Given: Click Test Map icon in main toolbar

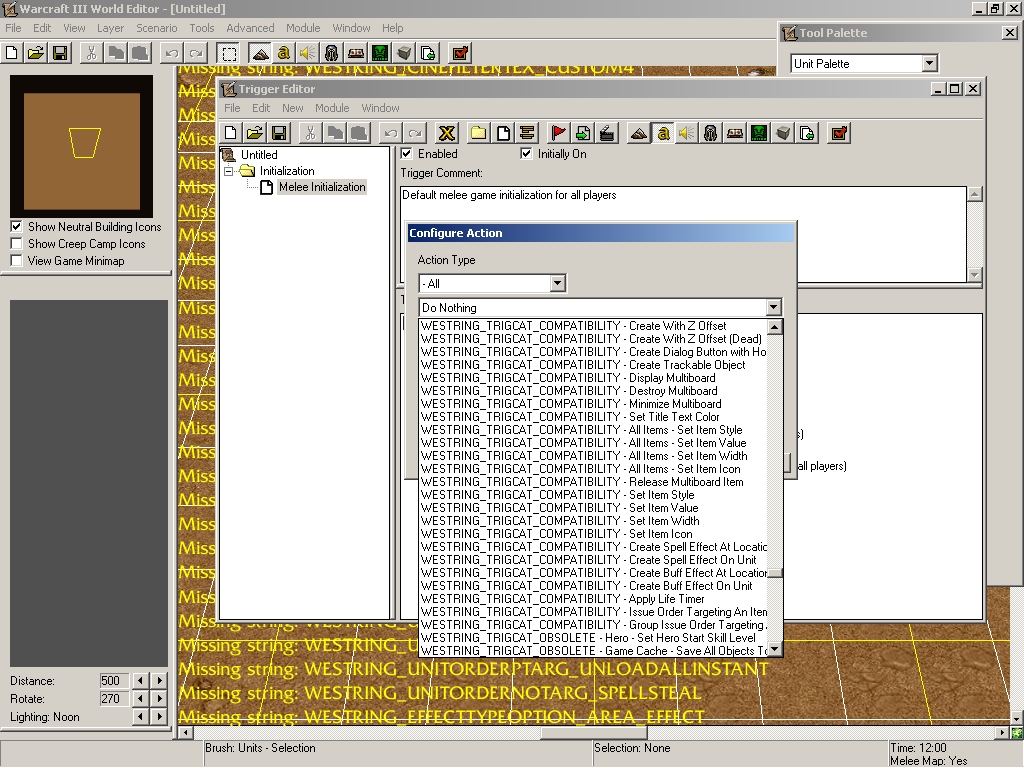Looking at the screenshot, I should [460, 53].
